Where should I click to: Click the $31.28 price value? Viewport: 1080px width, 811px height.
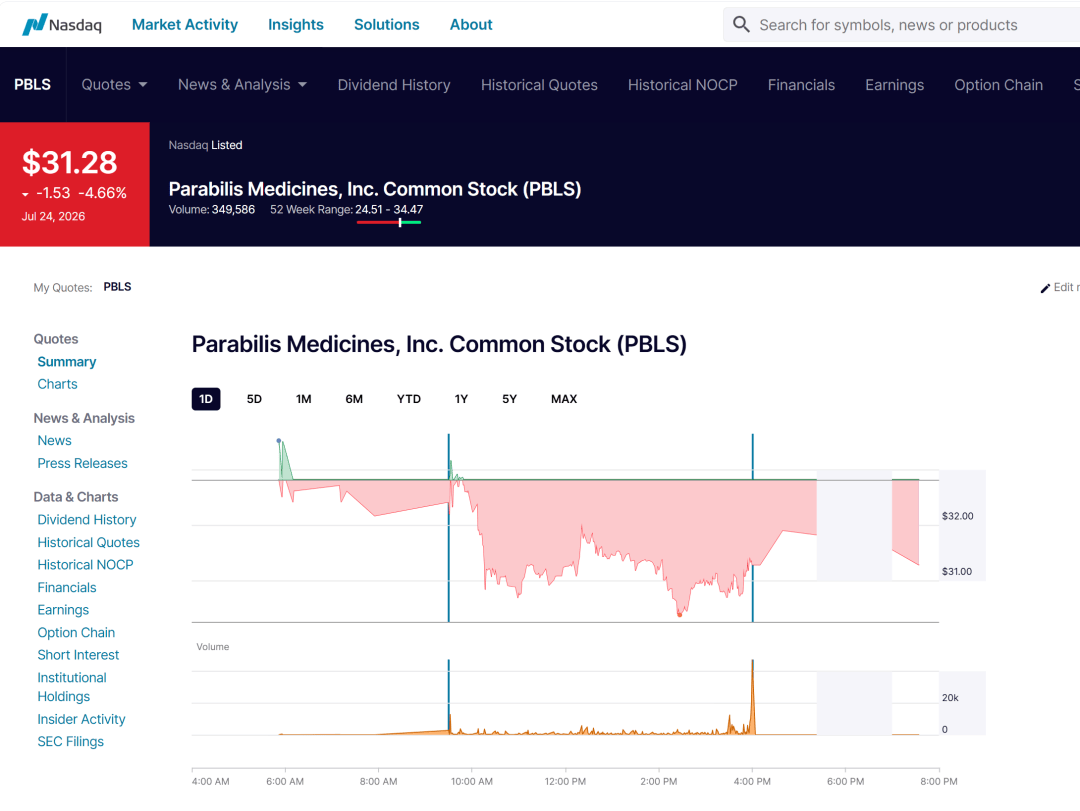[x=70, y=163]
